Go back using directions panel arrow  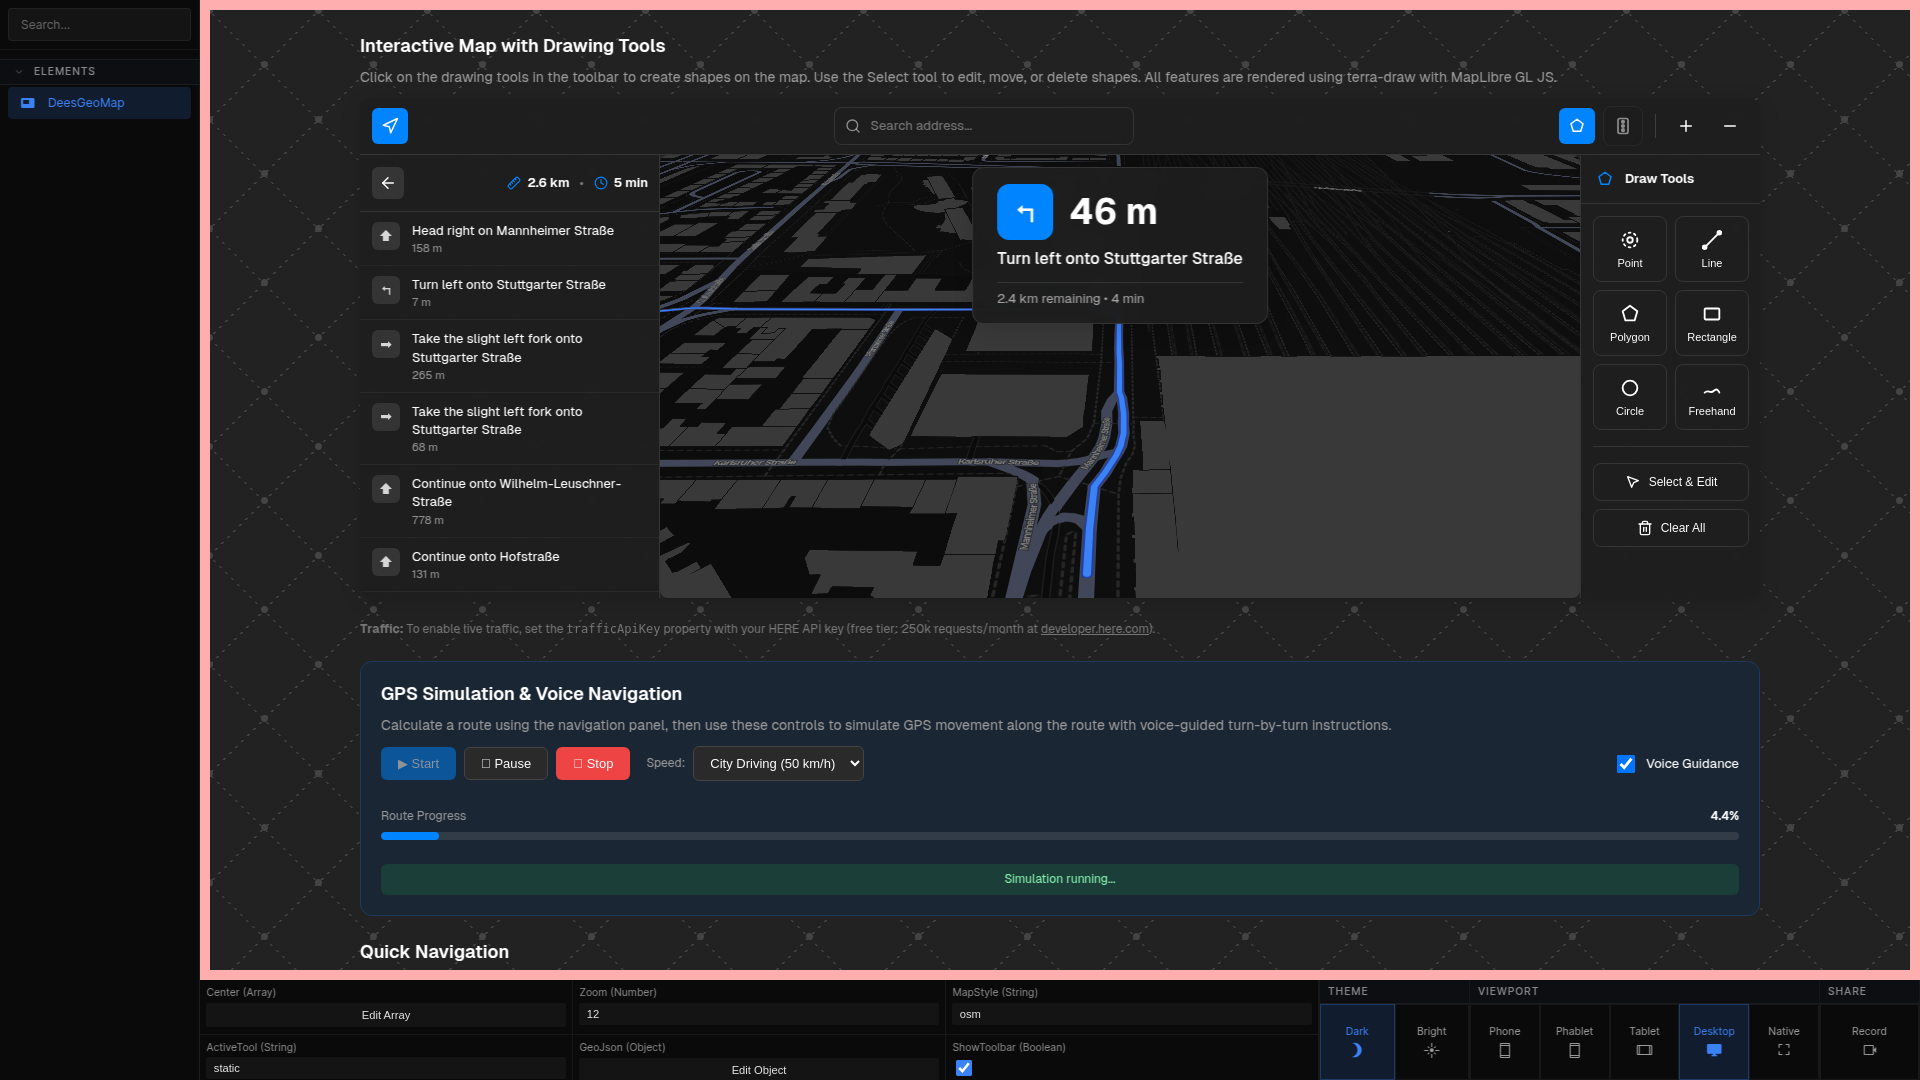click(x=388, y=183)
